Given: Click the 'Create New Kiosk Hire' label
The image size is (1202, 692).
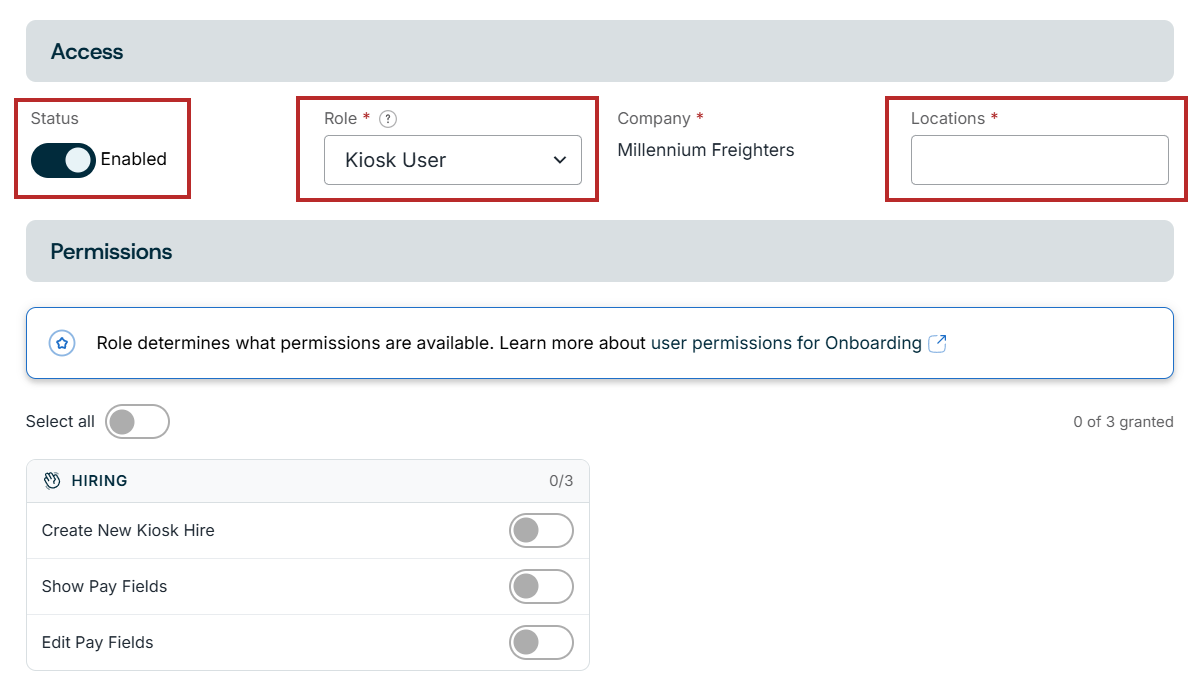Looking at the screenshot, I should [x=128, y=531].
